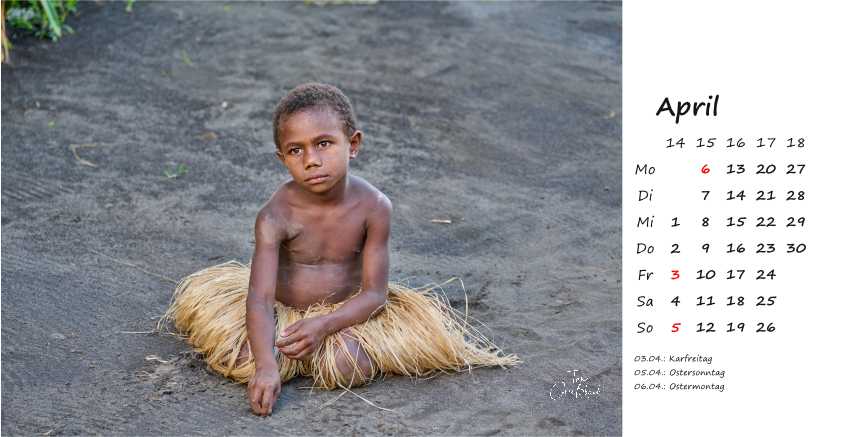850x437 pixels.
Task: Click the photographer signature watermark
Action: pos(575,385)
